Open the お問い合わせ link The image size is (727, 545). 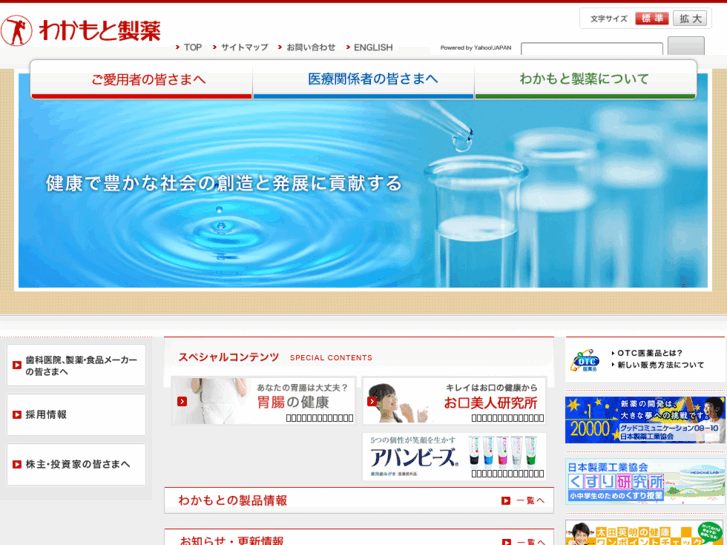[311, 47]
